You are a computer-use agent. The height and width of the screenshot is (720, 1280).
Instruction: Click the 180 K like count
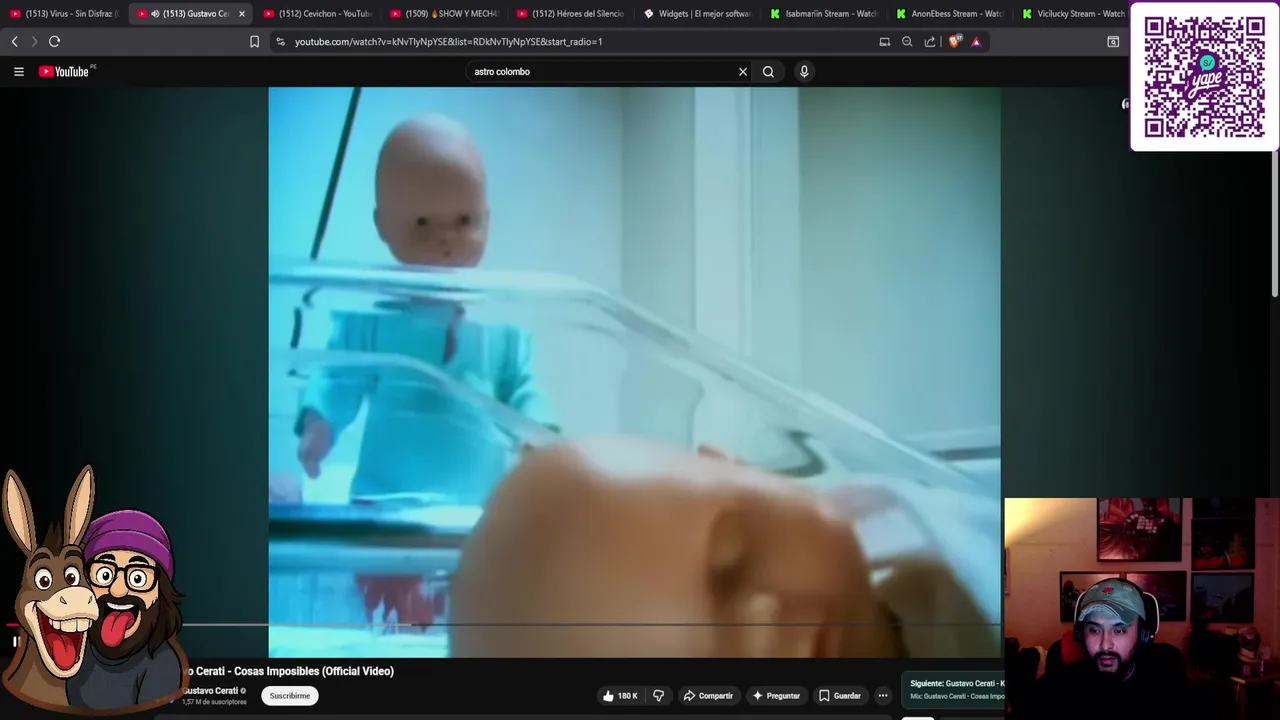tap(627, 696)
